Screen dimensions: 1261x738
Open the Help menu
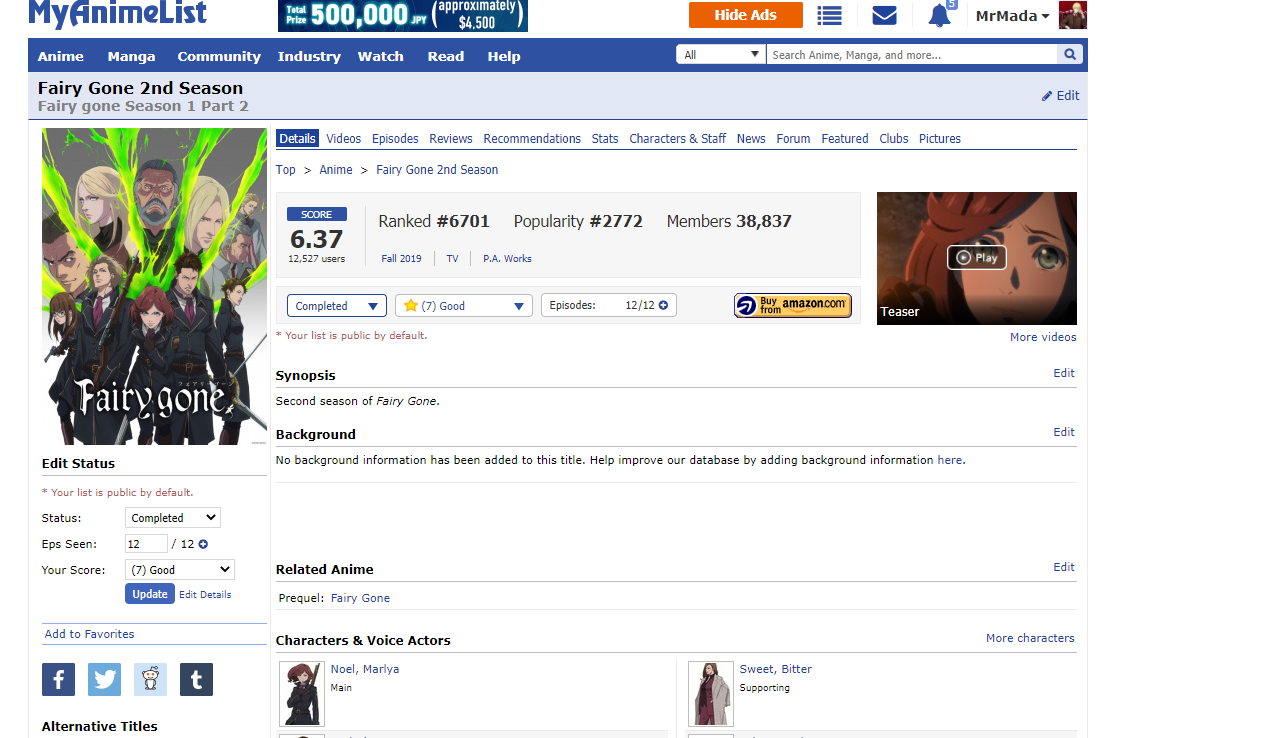(504, 56)
